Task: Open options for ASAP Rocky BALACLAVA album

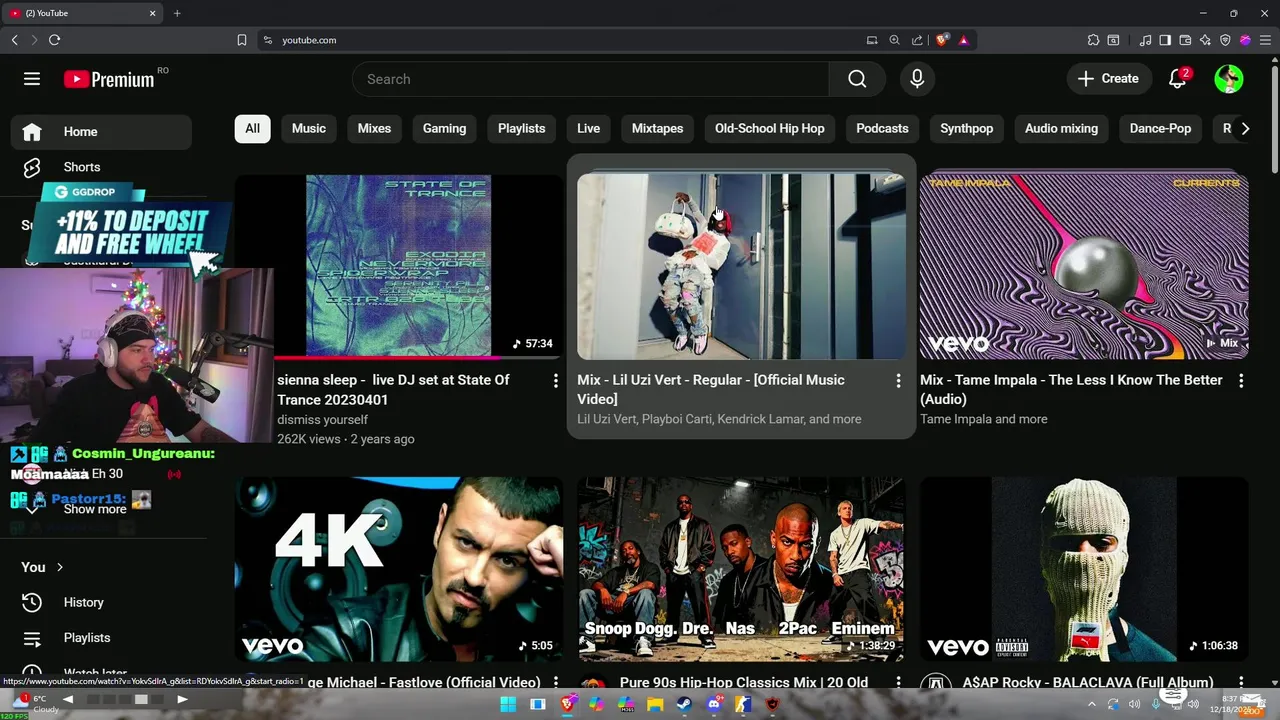Action: click(1241, 682)
